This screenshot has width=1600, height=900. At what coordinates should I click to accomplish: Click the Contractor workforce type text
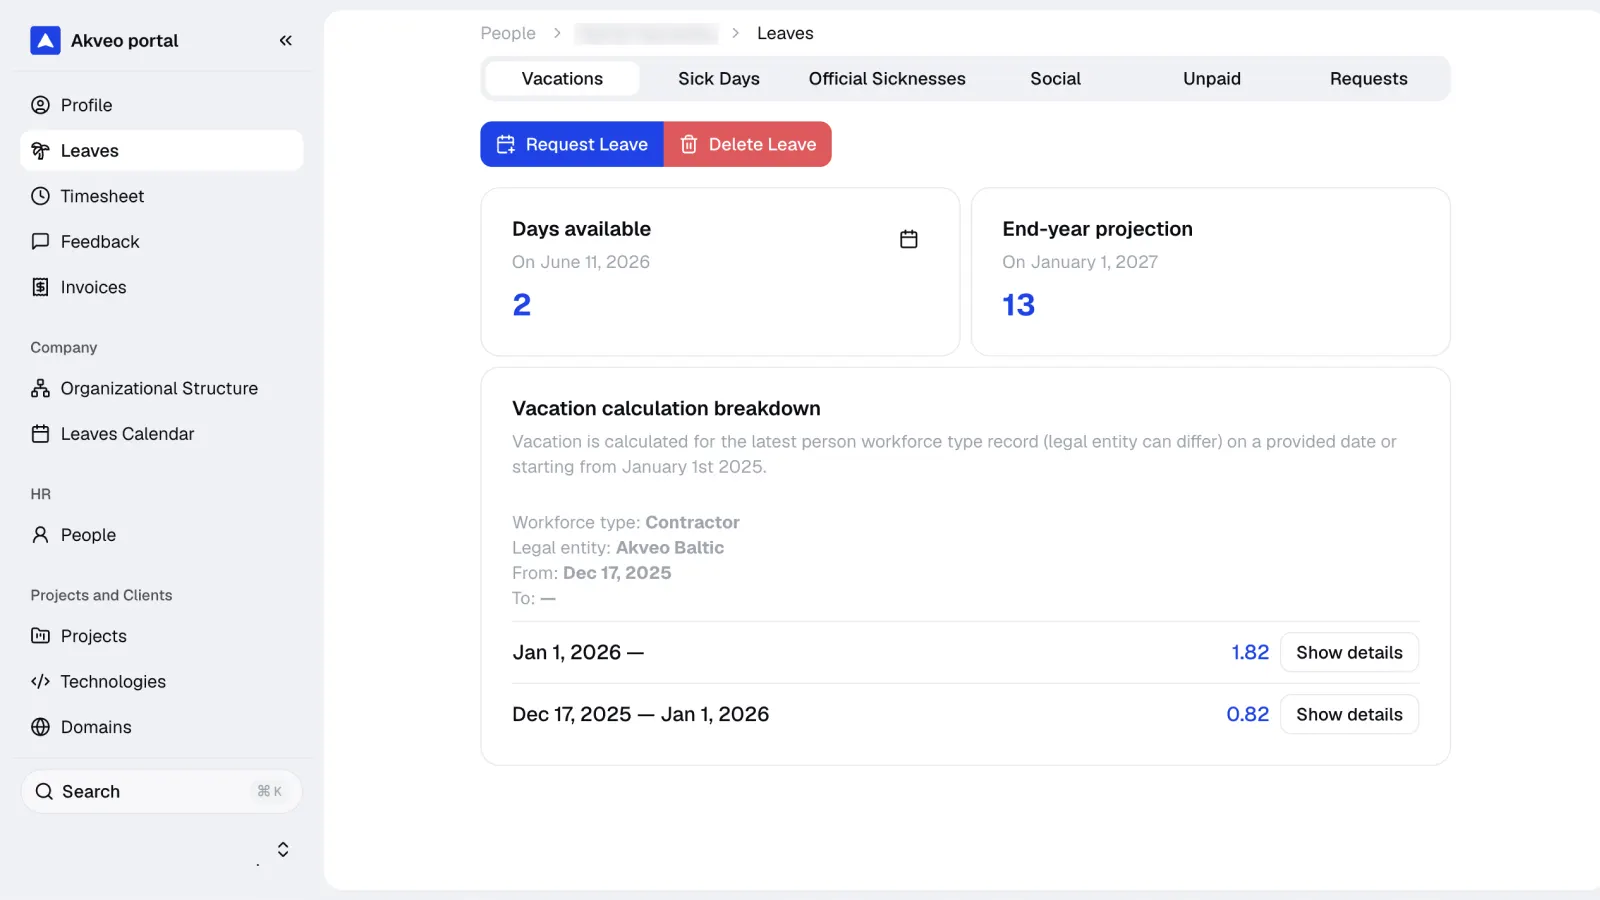(x=692, y=522)
